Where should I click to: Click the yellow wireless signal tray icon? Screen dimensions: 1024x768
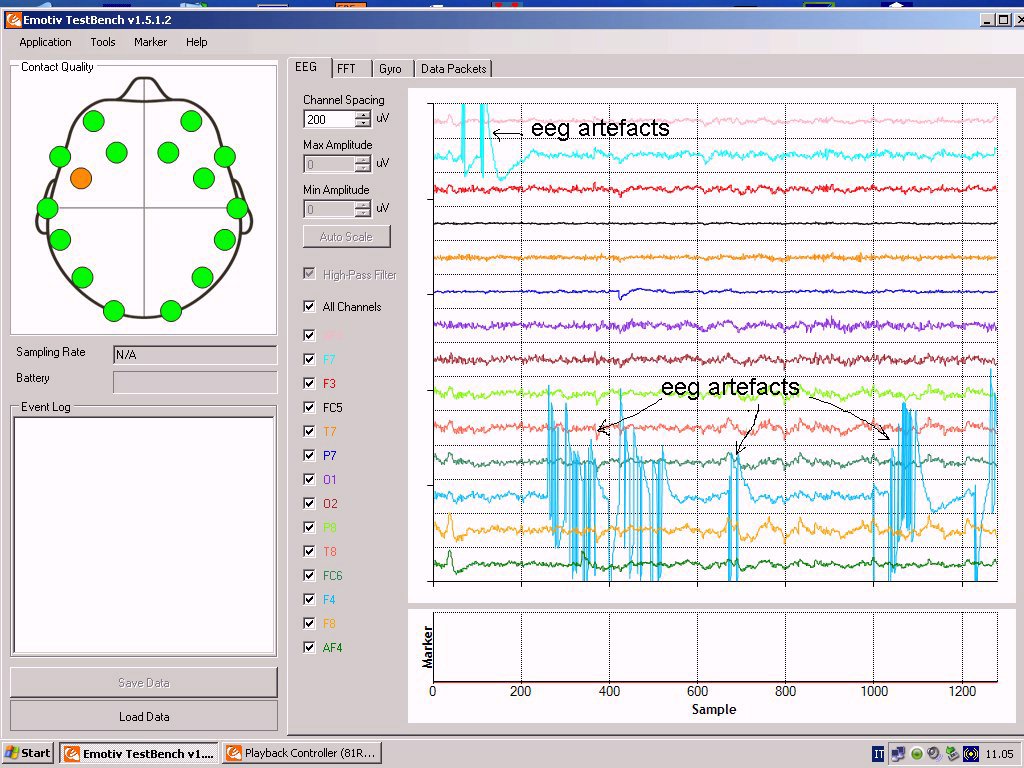(x=970, y=754)
